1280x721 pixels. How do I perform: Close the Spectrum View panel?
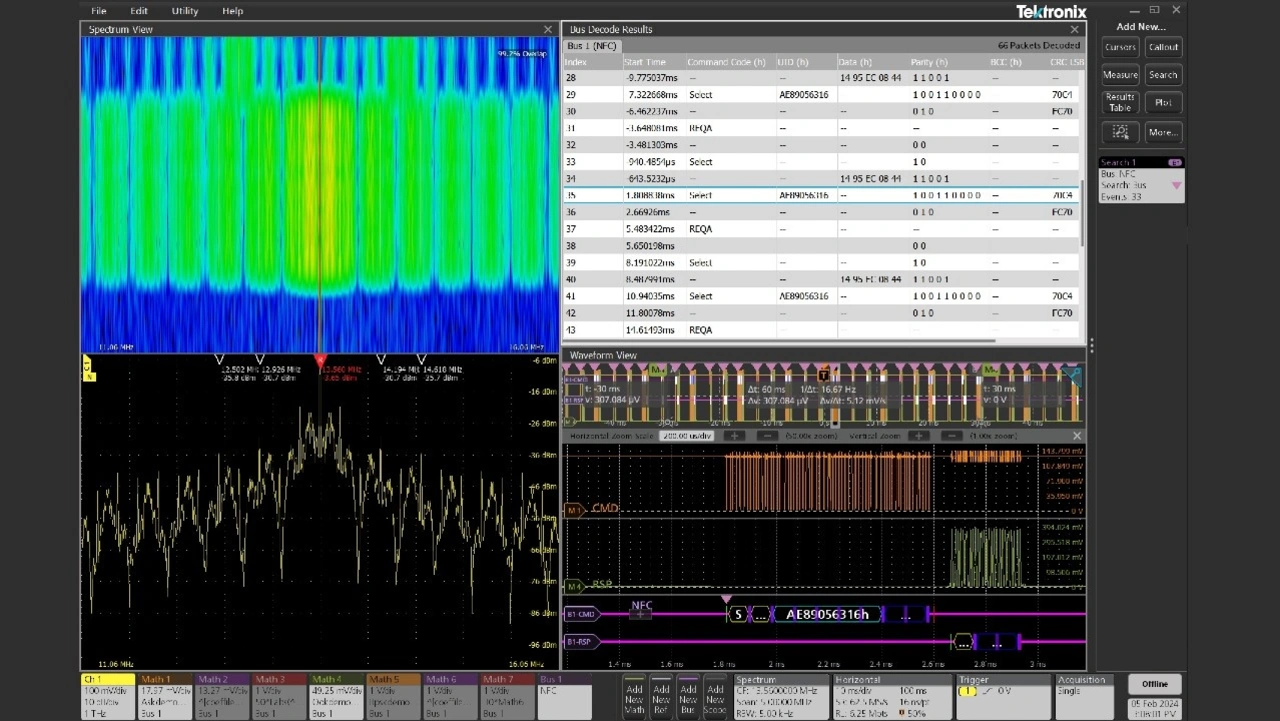[x=547, y=30]
